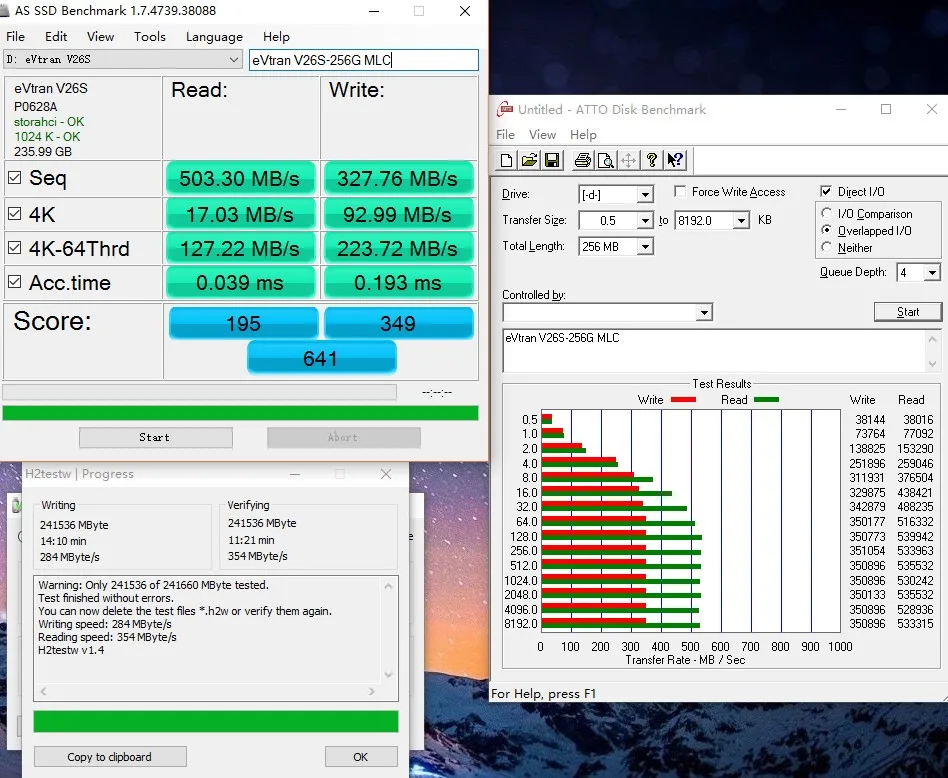
Task: Click Seq write result 327.76 MB/s
Action: coord(398,178)
